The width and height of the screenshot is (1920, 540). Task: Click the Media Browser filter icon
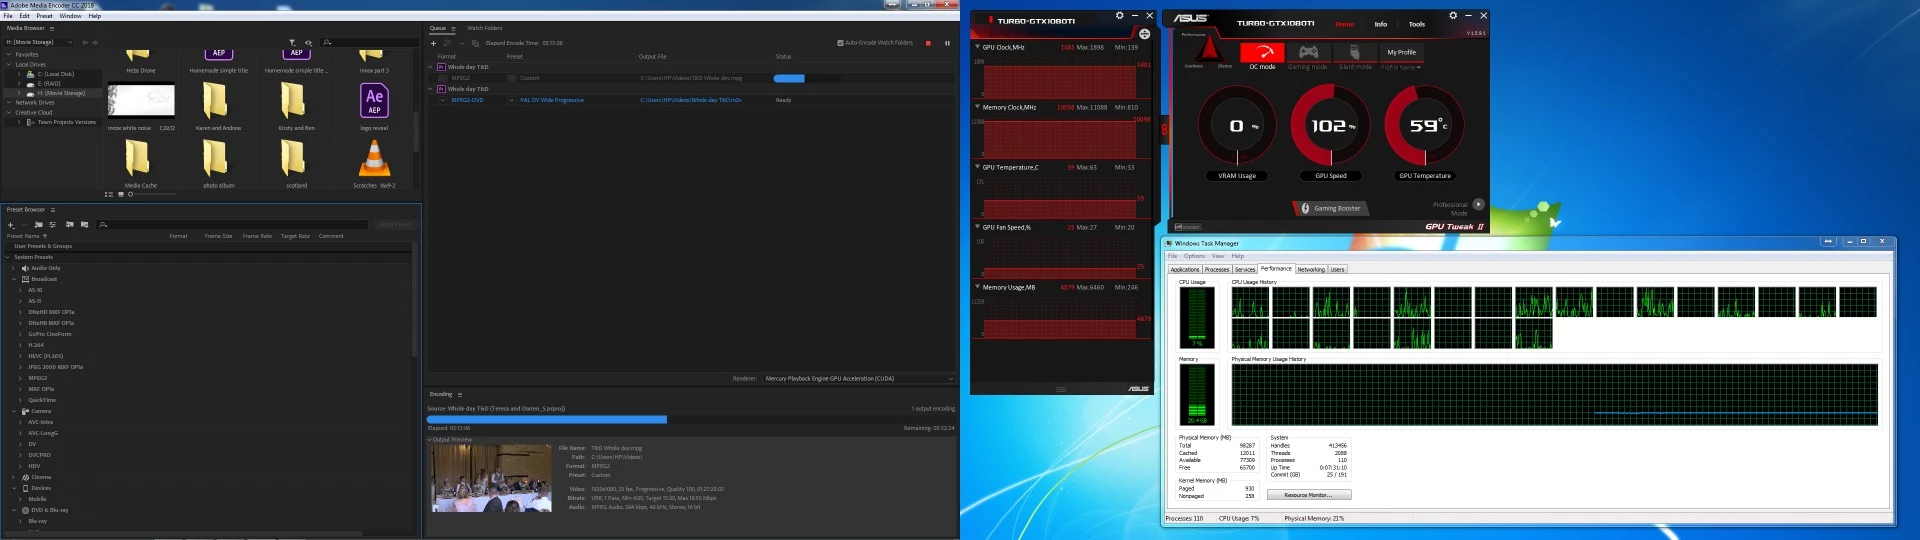292,42
